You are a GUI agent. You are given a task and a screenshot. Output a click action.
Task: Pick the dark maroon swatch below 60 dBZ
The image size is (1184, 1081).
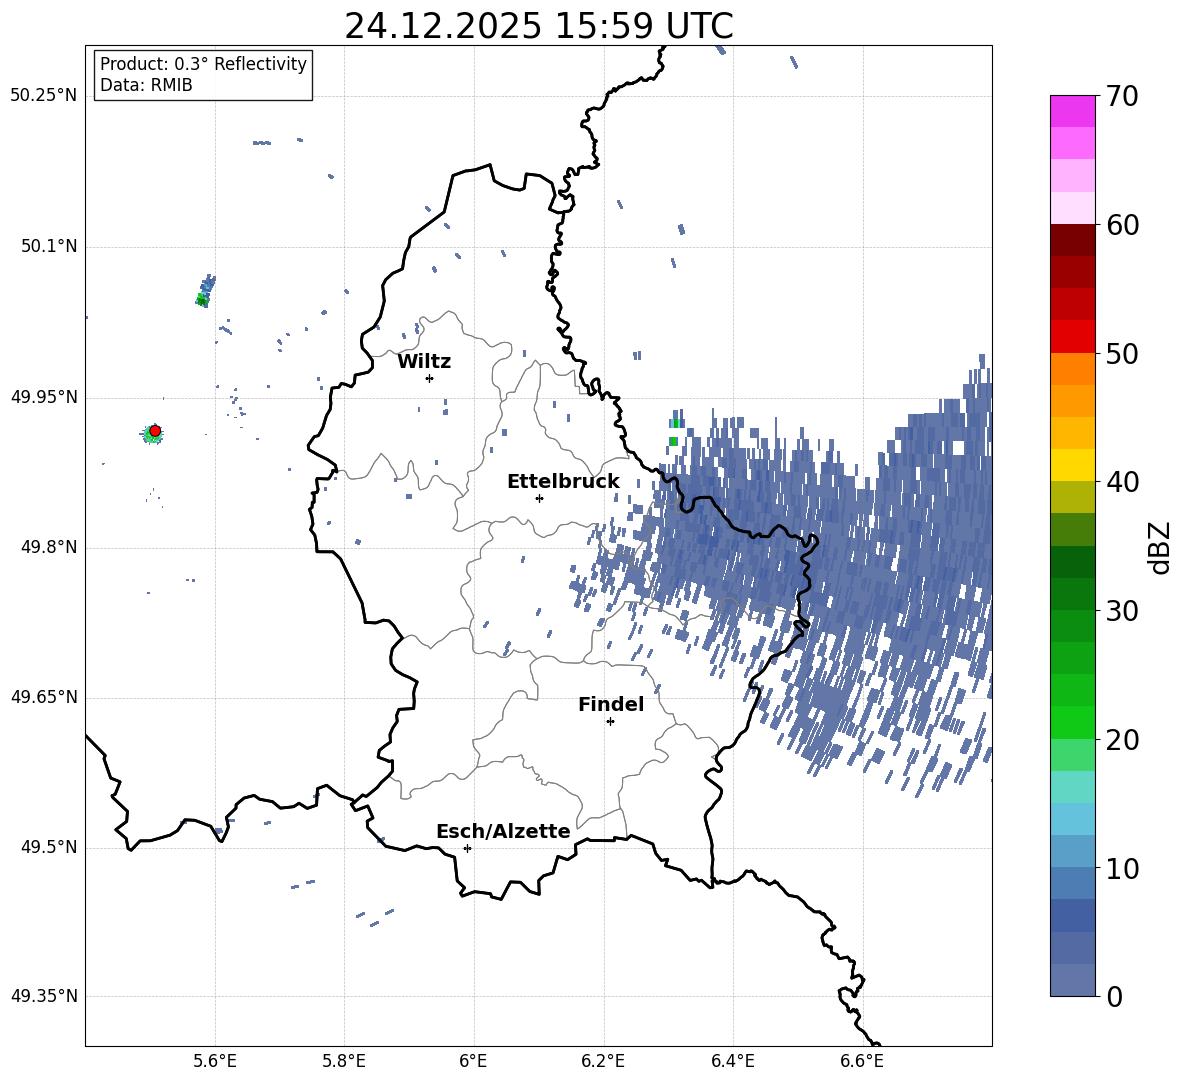click(x=1073, y=240)
